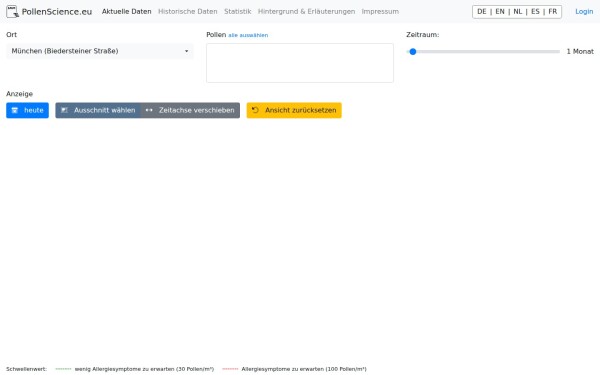Switch language to NL
This screenshot has width=600, height=375.
[x=518, y=11]
